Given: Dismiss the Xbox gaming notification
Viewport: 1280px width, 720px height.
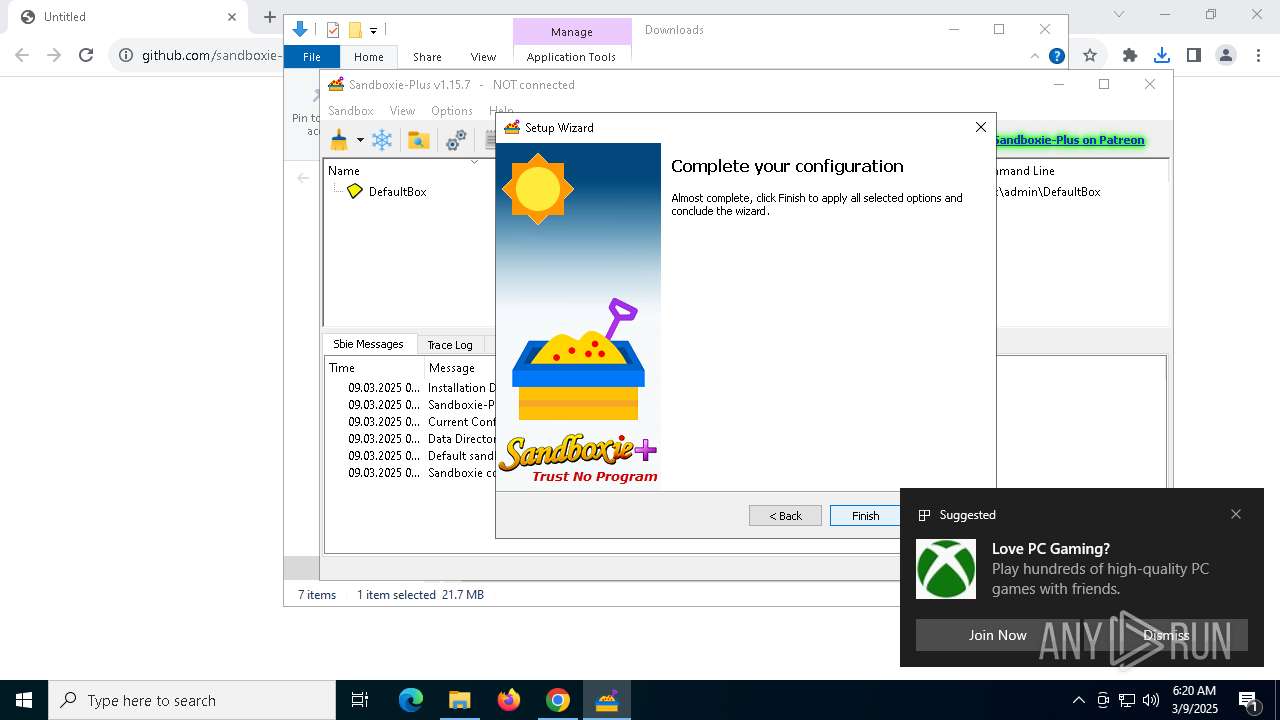Looking at the screenshot, I should tap(1166, 635).
